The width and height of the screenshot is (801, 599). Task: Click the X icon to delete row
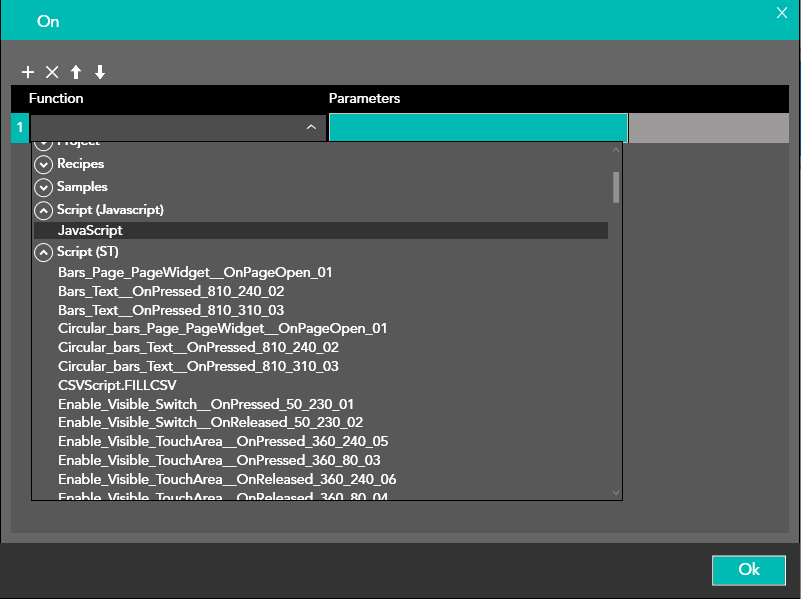(52, 72)
